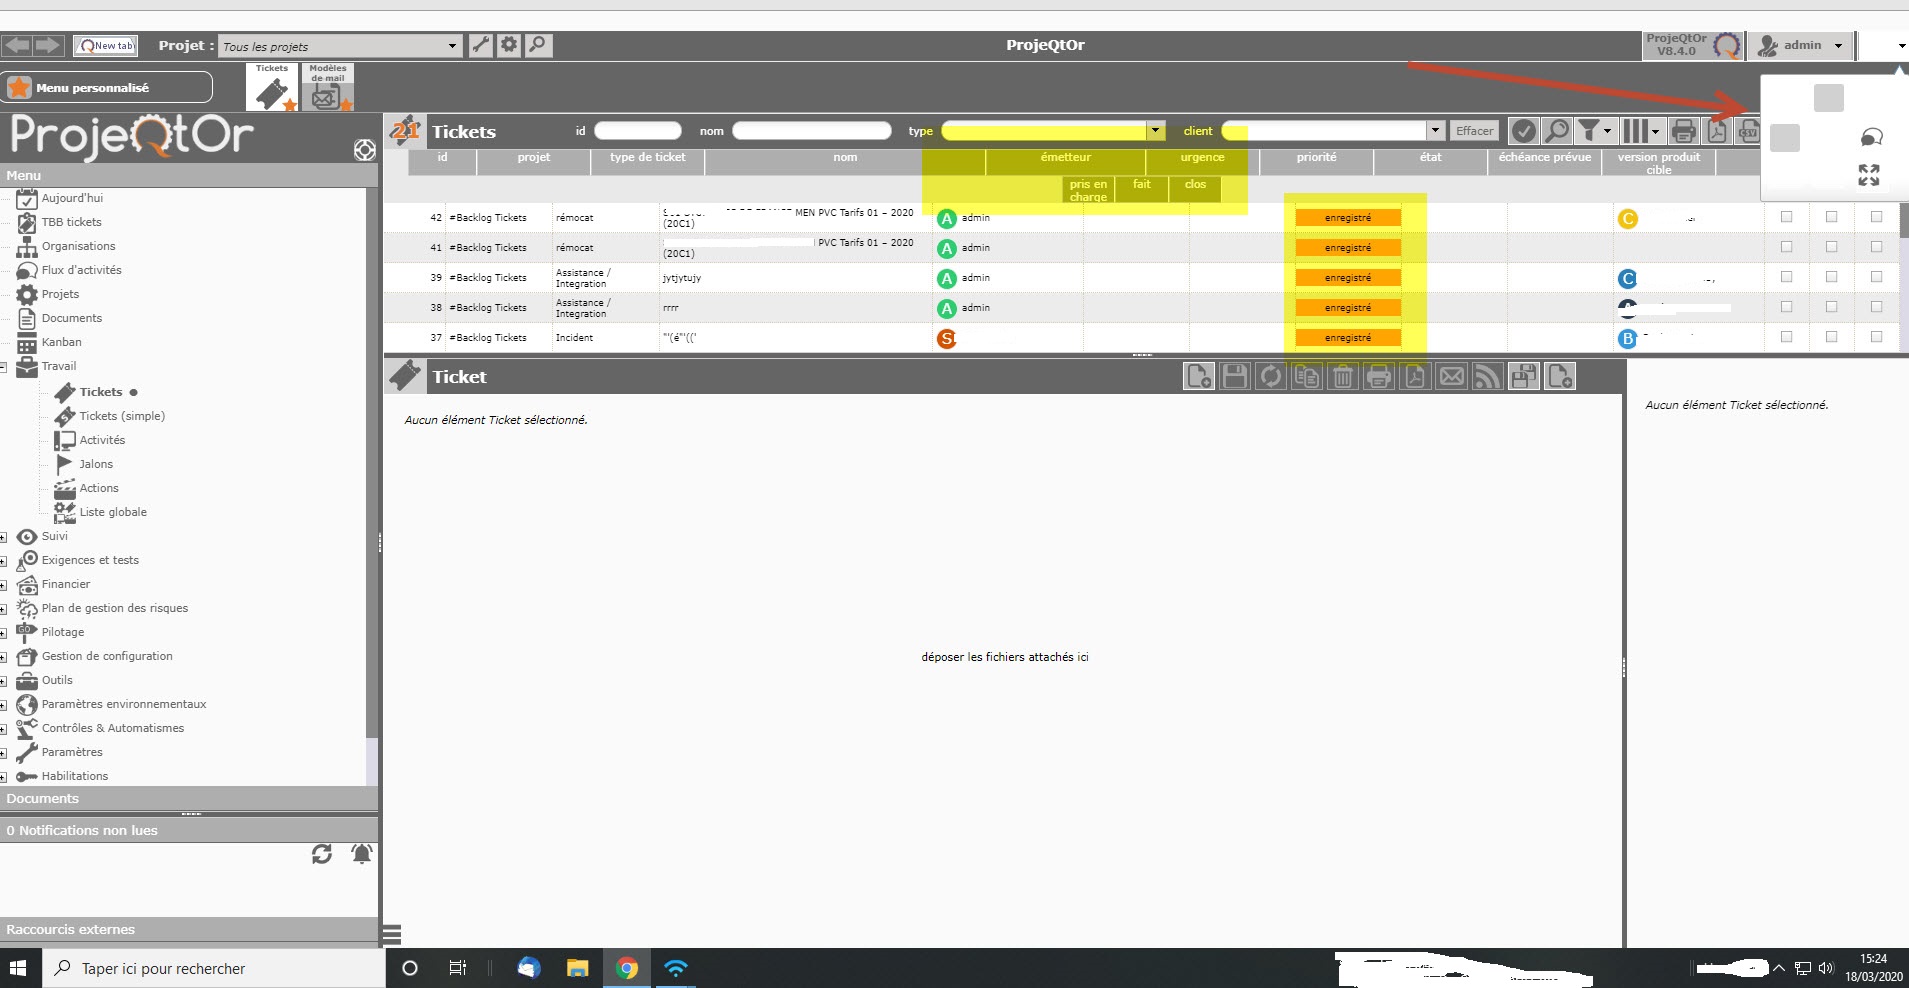Tick the second checkbox in ticket 41 row
Screen dimensions: 1909x988
click(1832, 247)
